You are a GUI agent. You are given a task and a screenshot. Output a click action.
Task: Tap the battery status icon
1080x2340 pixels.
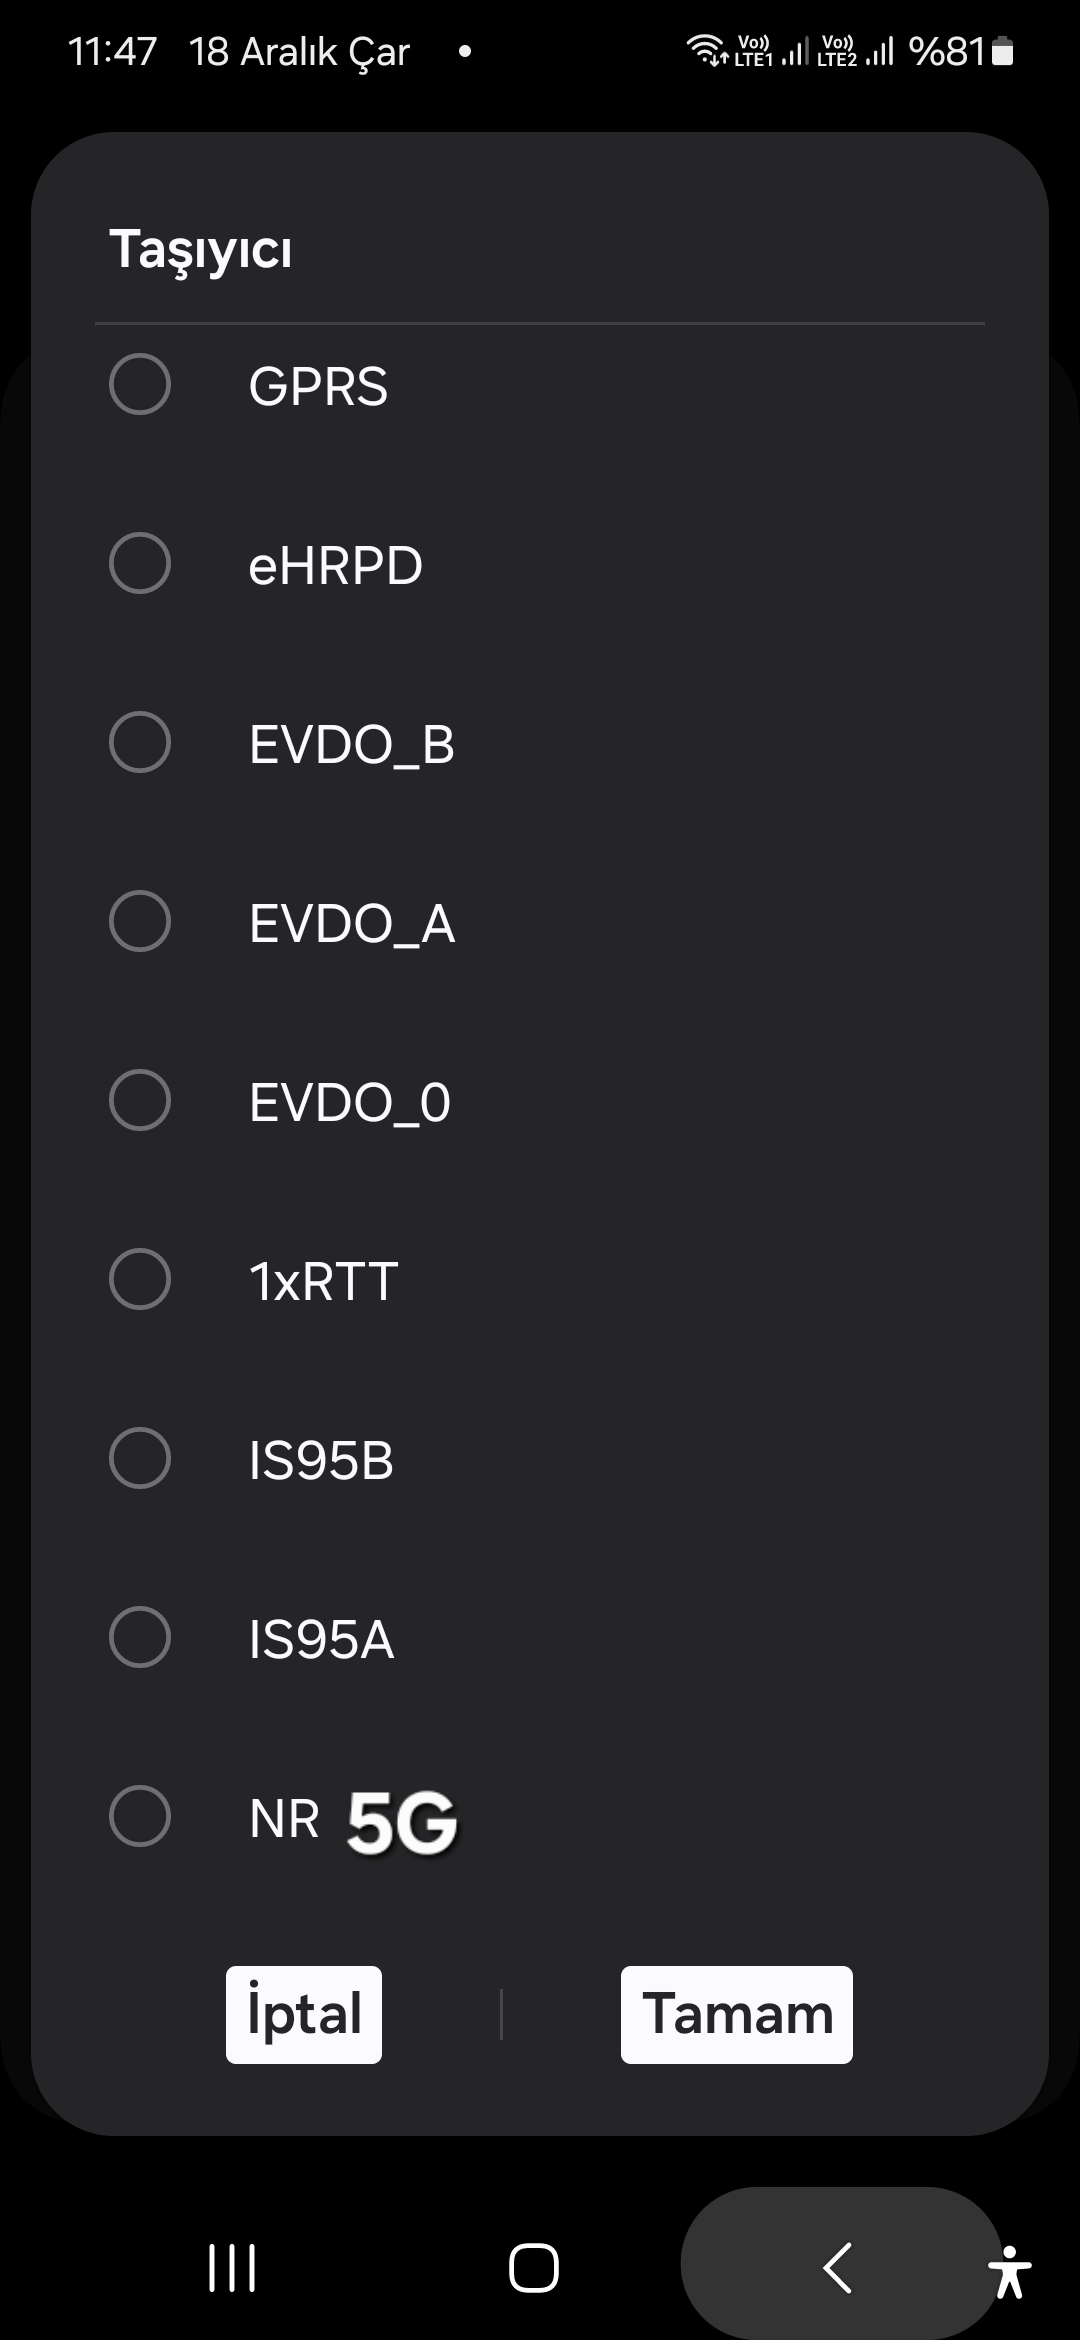click(1002, 51)
